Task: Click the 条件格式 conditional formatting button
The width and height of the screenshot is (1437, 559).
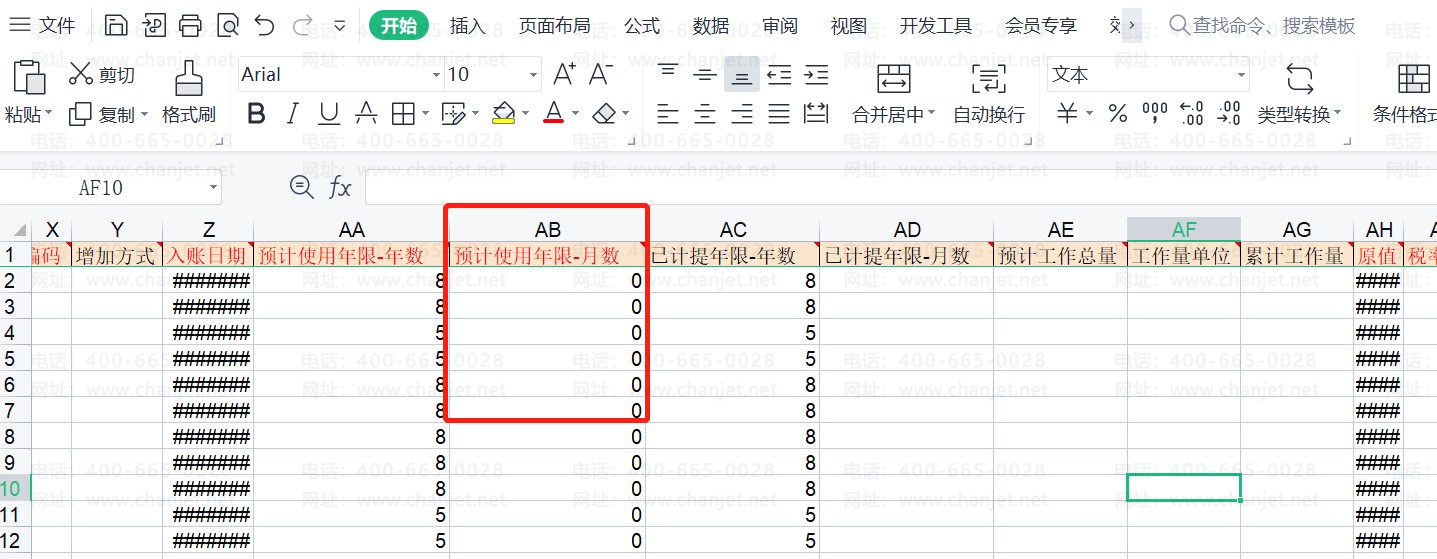Action: coord(1404,94)
